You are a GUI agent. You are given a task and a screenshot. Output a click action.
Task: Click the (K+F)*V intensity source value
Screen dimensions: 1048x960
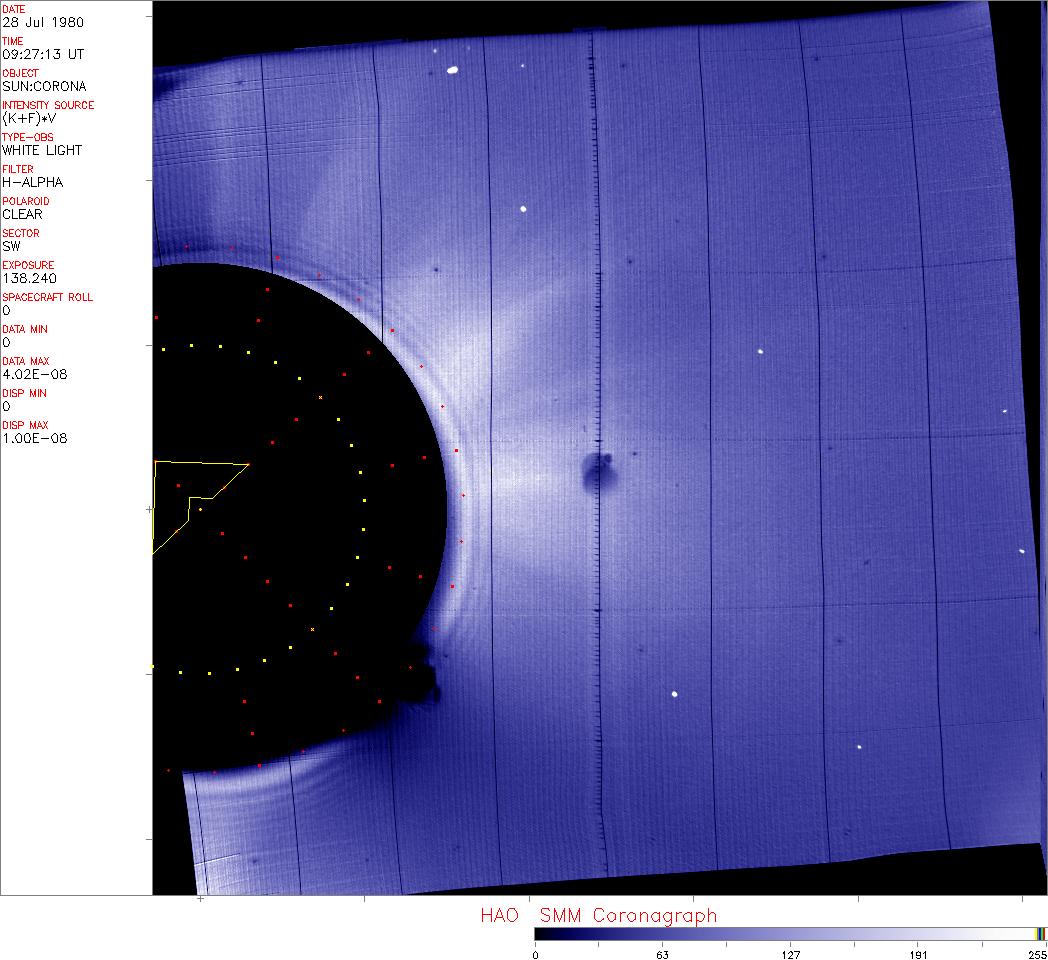click(25, 118)
